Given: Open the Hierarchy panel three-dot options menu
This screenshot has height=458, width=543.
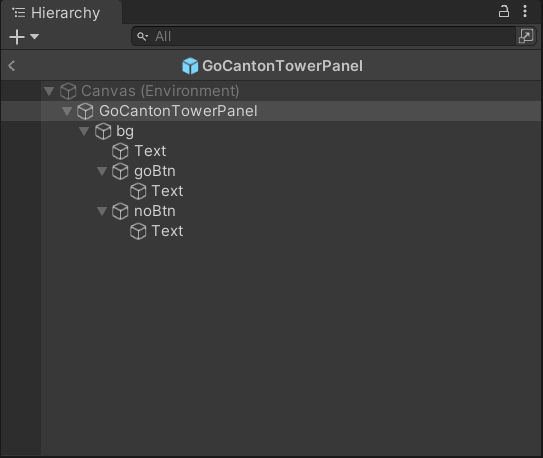Looking at the screenshot, I should point(525,11).
